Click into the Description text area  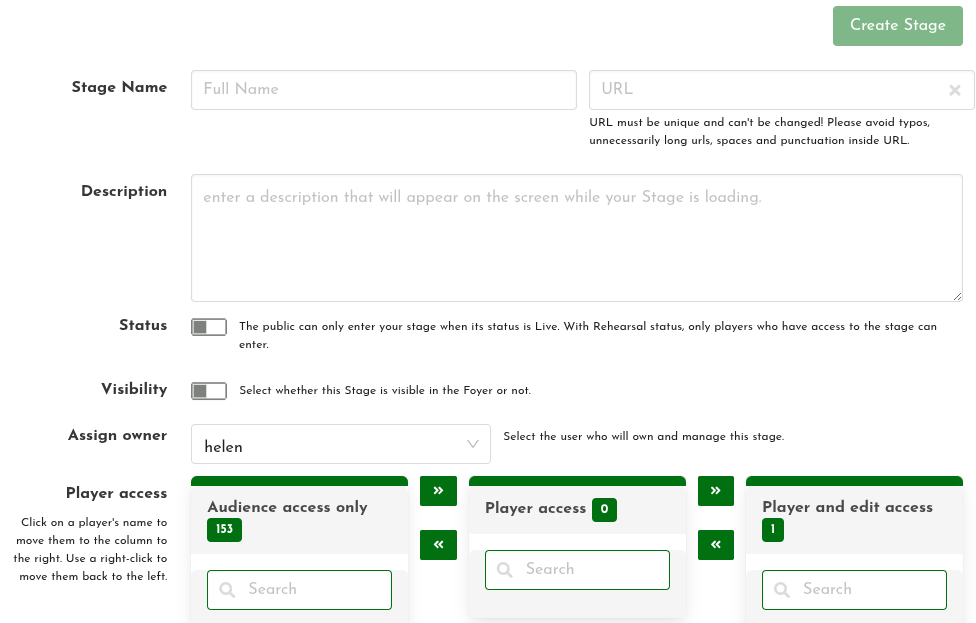point(576,238)
